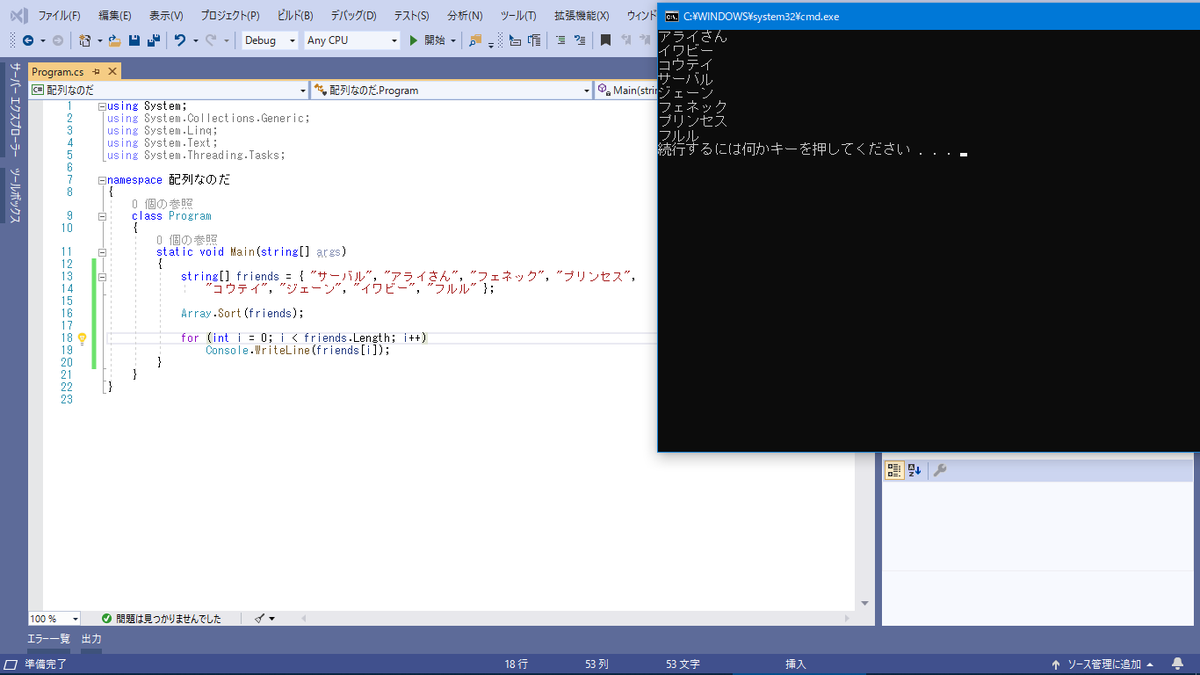Open the ツール(T) menu

pos(518,16)
